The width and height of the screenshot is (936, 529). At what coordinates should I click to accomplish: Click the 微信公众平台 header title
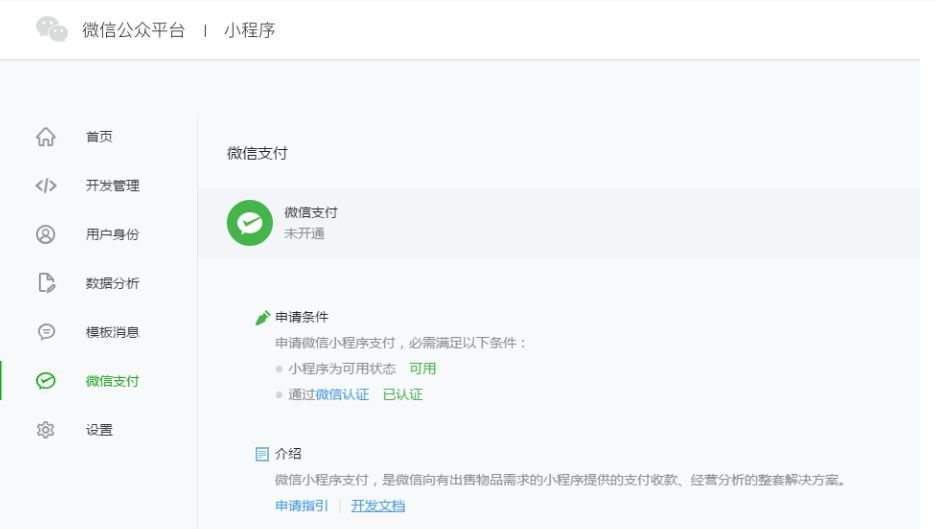click(x=134, y=30)
